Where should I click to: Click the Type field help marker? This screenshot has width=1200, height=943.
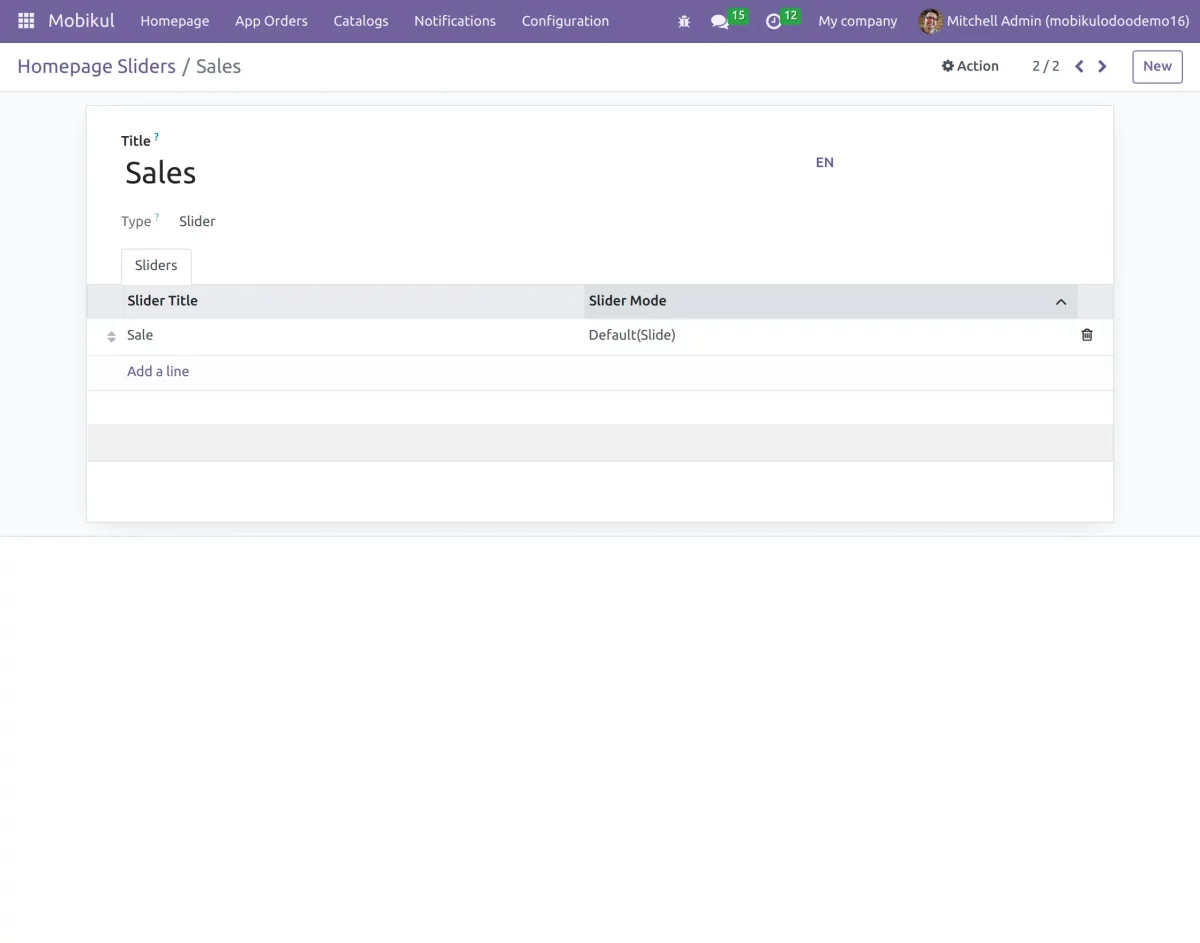(x=157, y=215)
